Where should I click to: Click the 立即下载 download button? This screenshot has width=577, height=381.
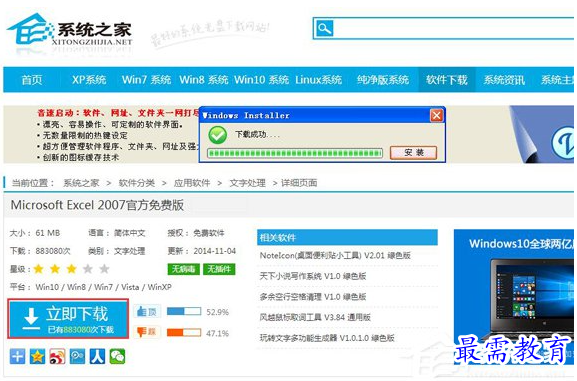(x=68, y=319)
